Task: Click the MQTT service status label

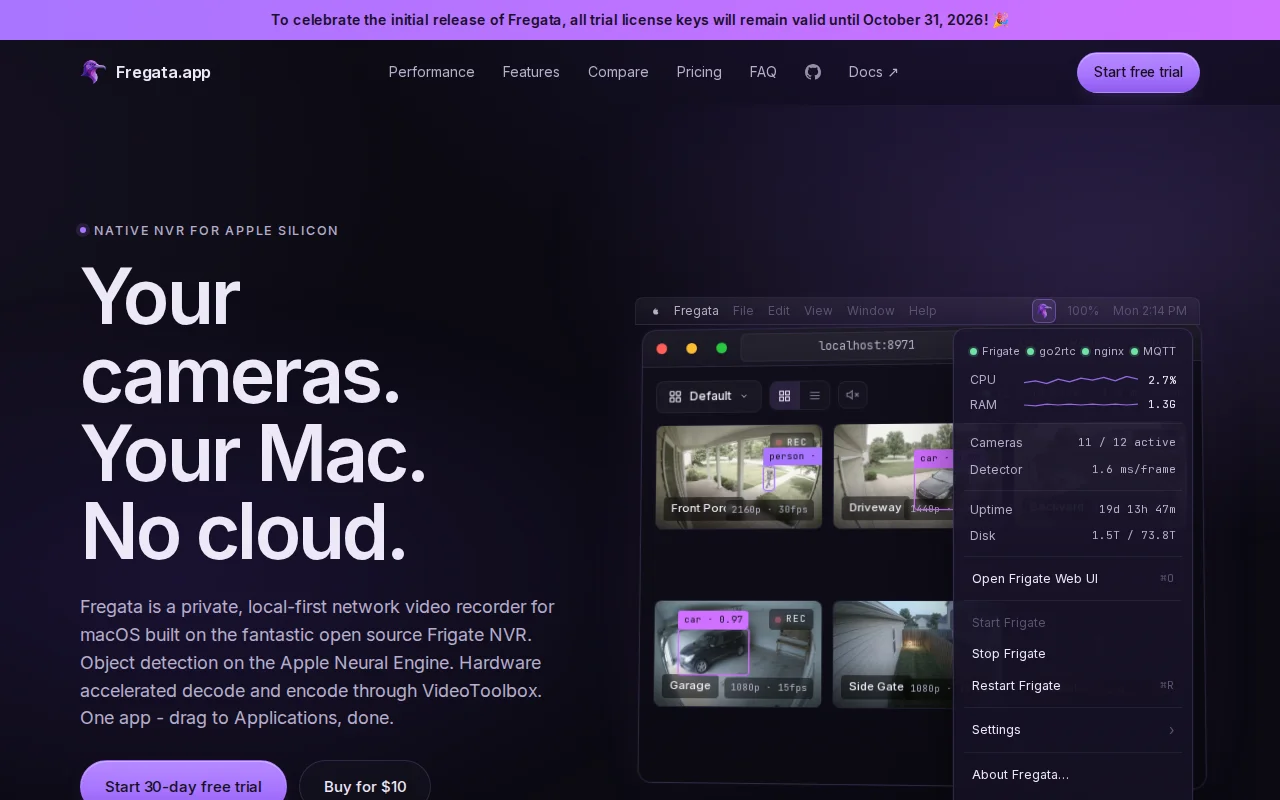Action: [1160, 352]
